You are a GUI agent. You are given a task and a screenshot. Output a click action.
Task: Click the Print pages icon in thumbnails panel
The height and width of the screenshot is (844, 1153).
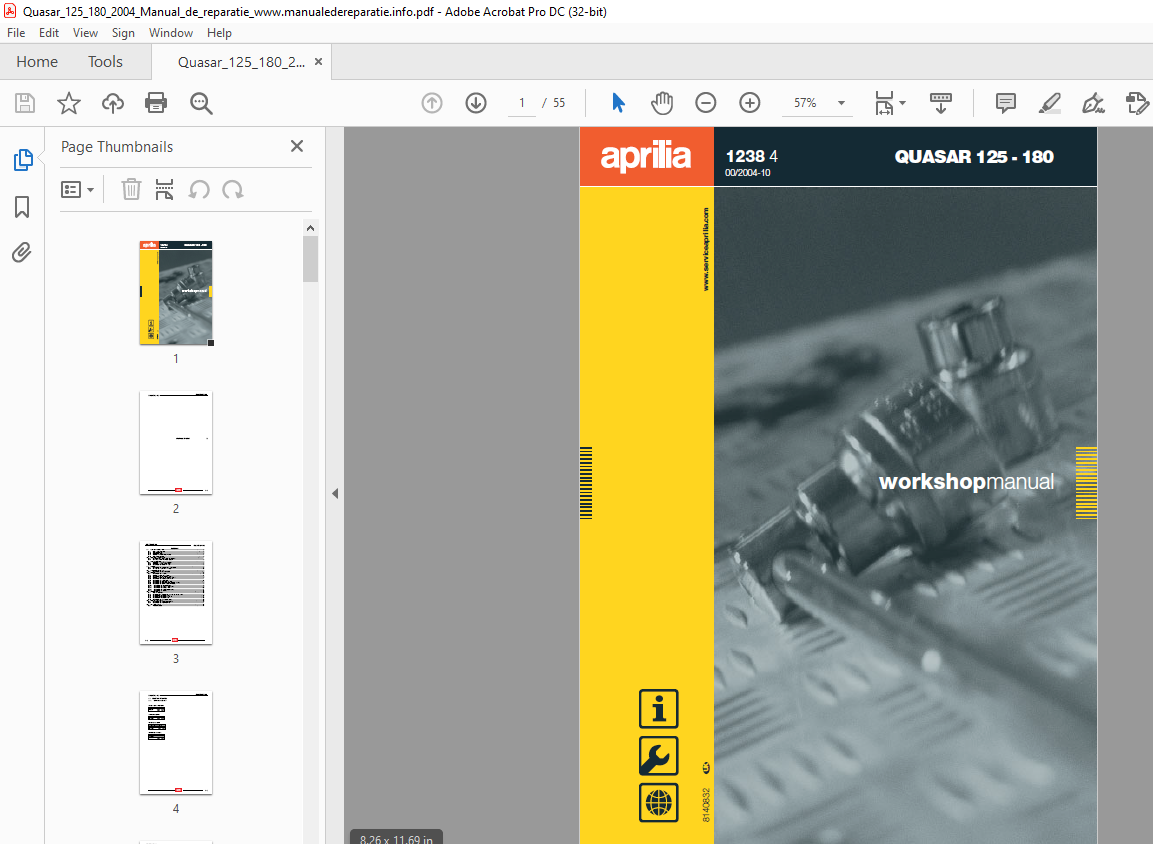coord(164,190)
